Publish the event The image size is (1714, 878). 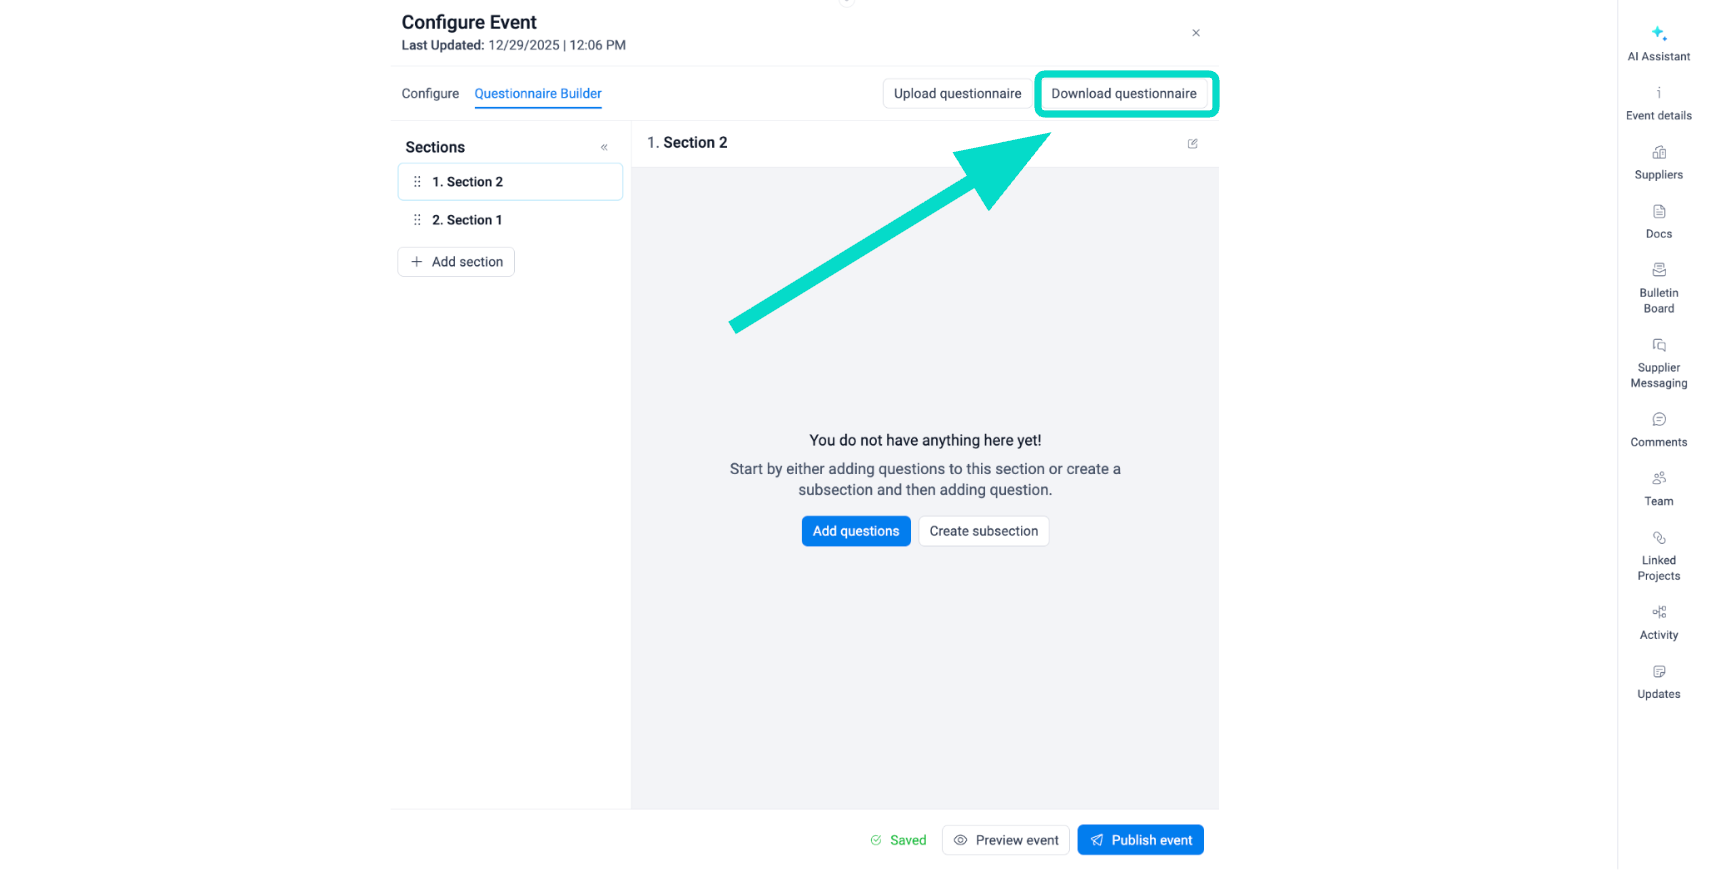(1140, 840)
